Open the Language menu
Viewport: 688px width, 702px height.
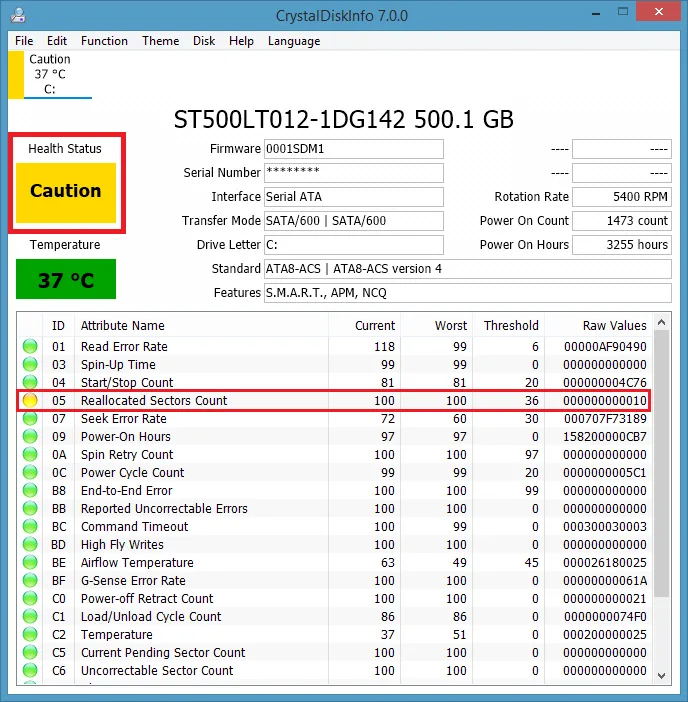tap(294, 41)
